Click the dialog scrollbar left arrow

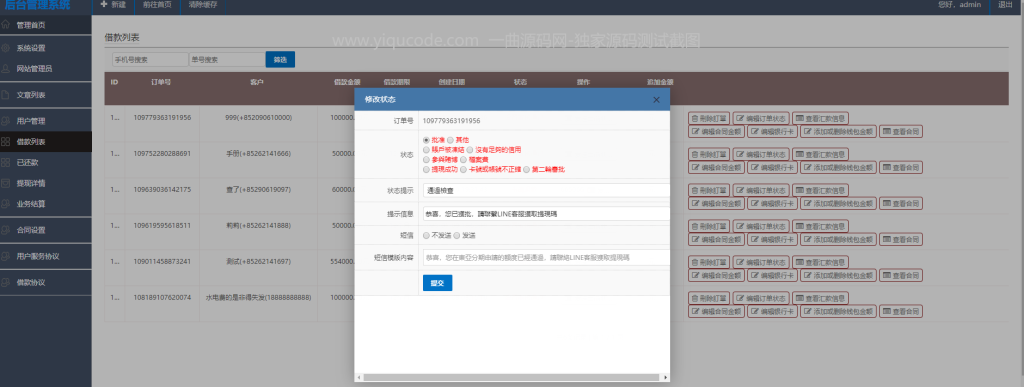tap(359, 377)
